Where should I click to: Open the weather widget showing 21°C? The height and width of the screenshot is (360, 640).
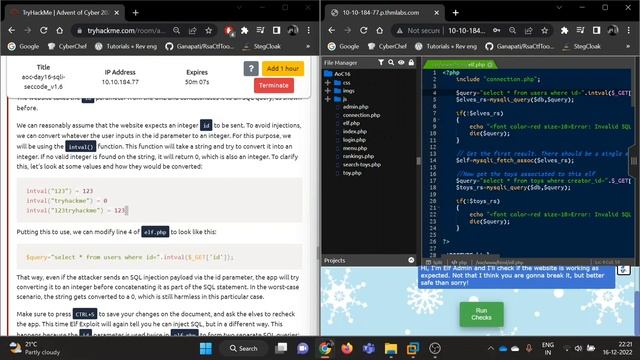pos(35,348)
